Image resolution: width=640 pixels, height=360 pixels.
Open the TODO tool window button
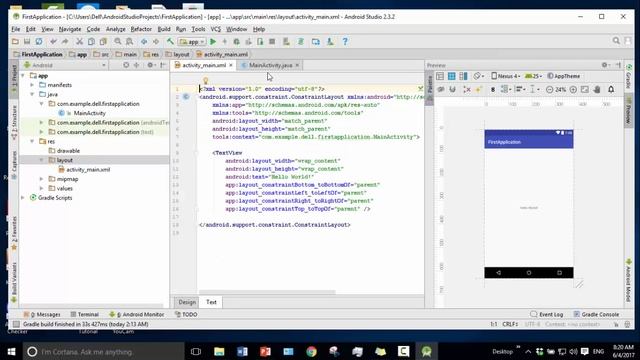click(x=186, y=314)
